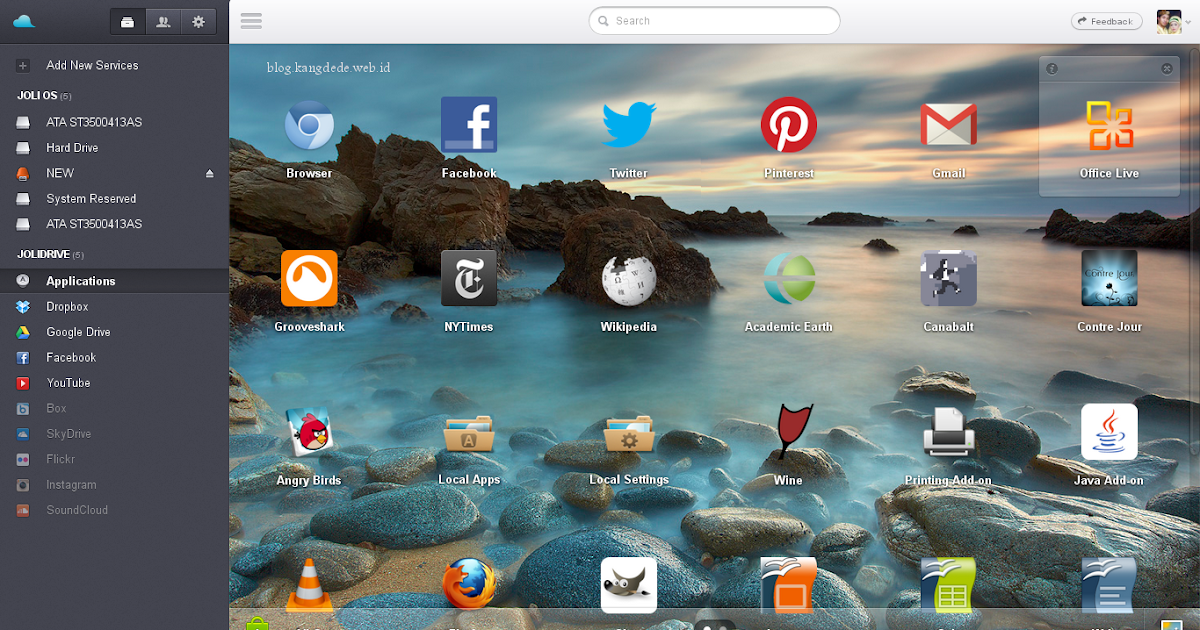Click the JOLIDRIVE section header
1200x630 pixels.
coord(50,255)
